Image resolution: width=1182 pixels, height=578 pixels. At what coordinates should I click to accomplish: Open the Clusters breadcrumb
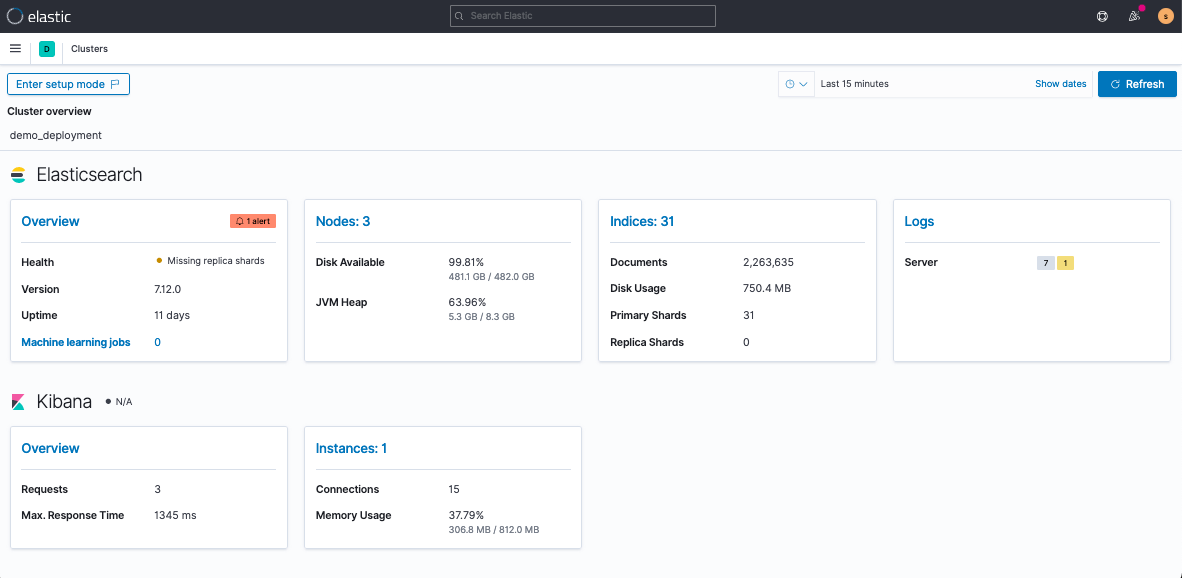[90, 49]
